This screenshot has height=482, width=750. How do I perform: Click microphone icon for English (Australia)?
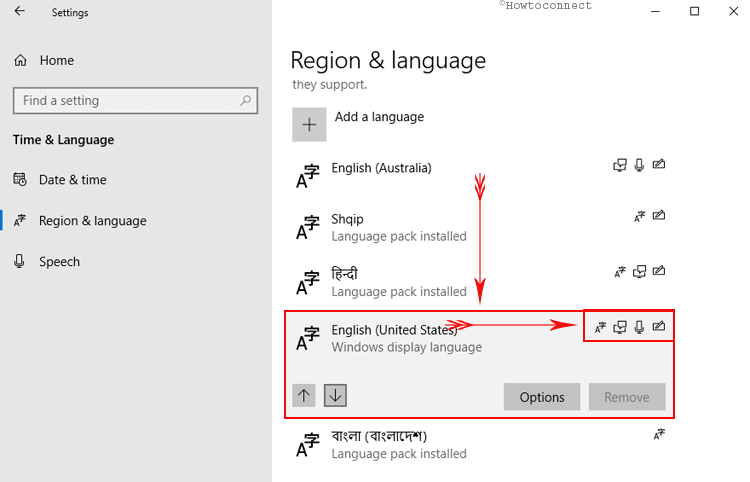pyautogui.click(x=639, y=165)
